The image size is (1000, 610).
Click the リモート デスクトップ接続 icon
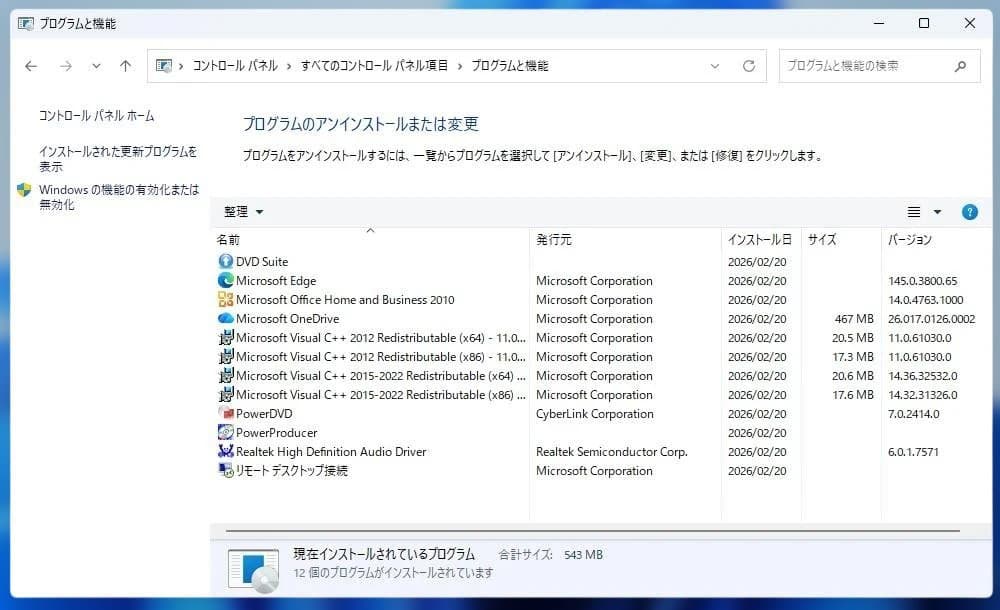click(226, 471)
